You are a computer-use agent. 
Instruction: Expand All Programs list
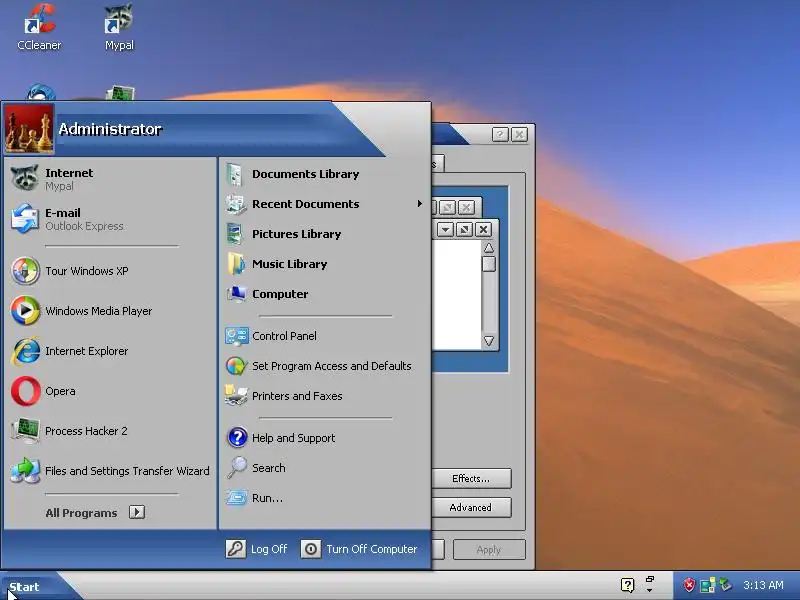click(x=95, y=512)
